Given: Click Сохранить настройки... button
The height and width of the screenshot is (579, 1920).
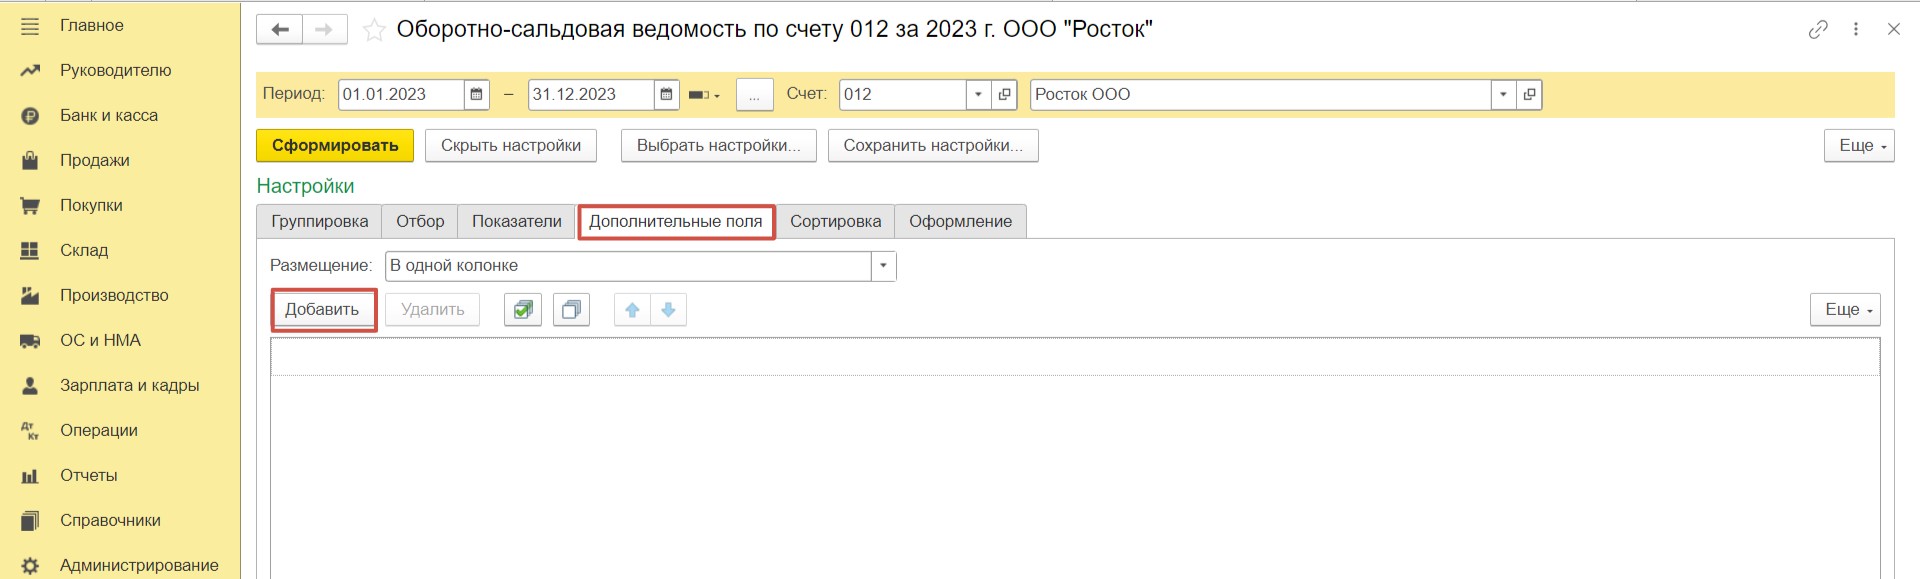Looking at the screenshot, I should 933,146.
